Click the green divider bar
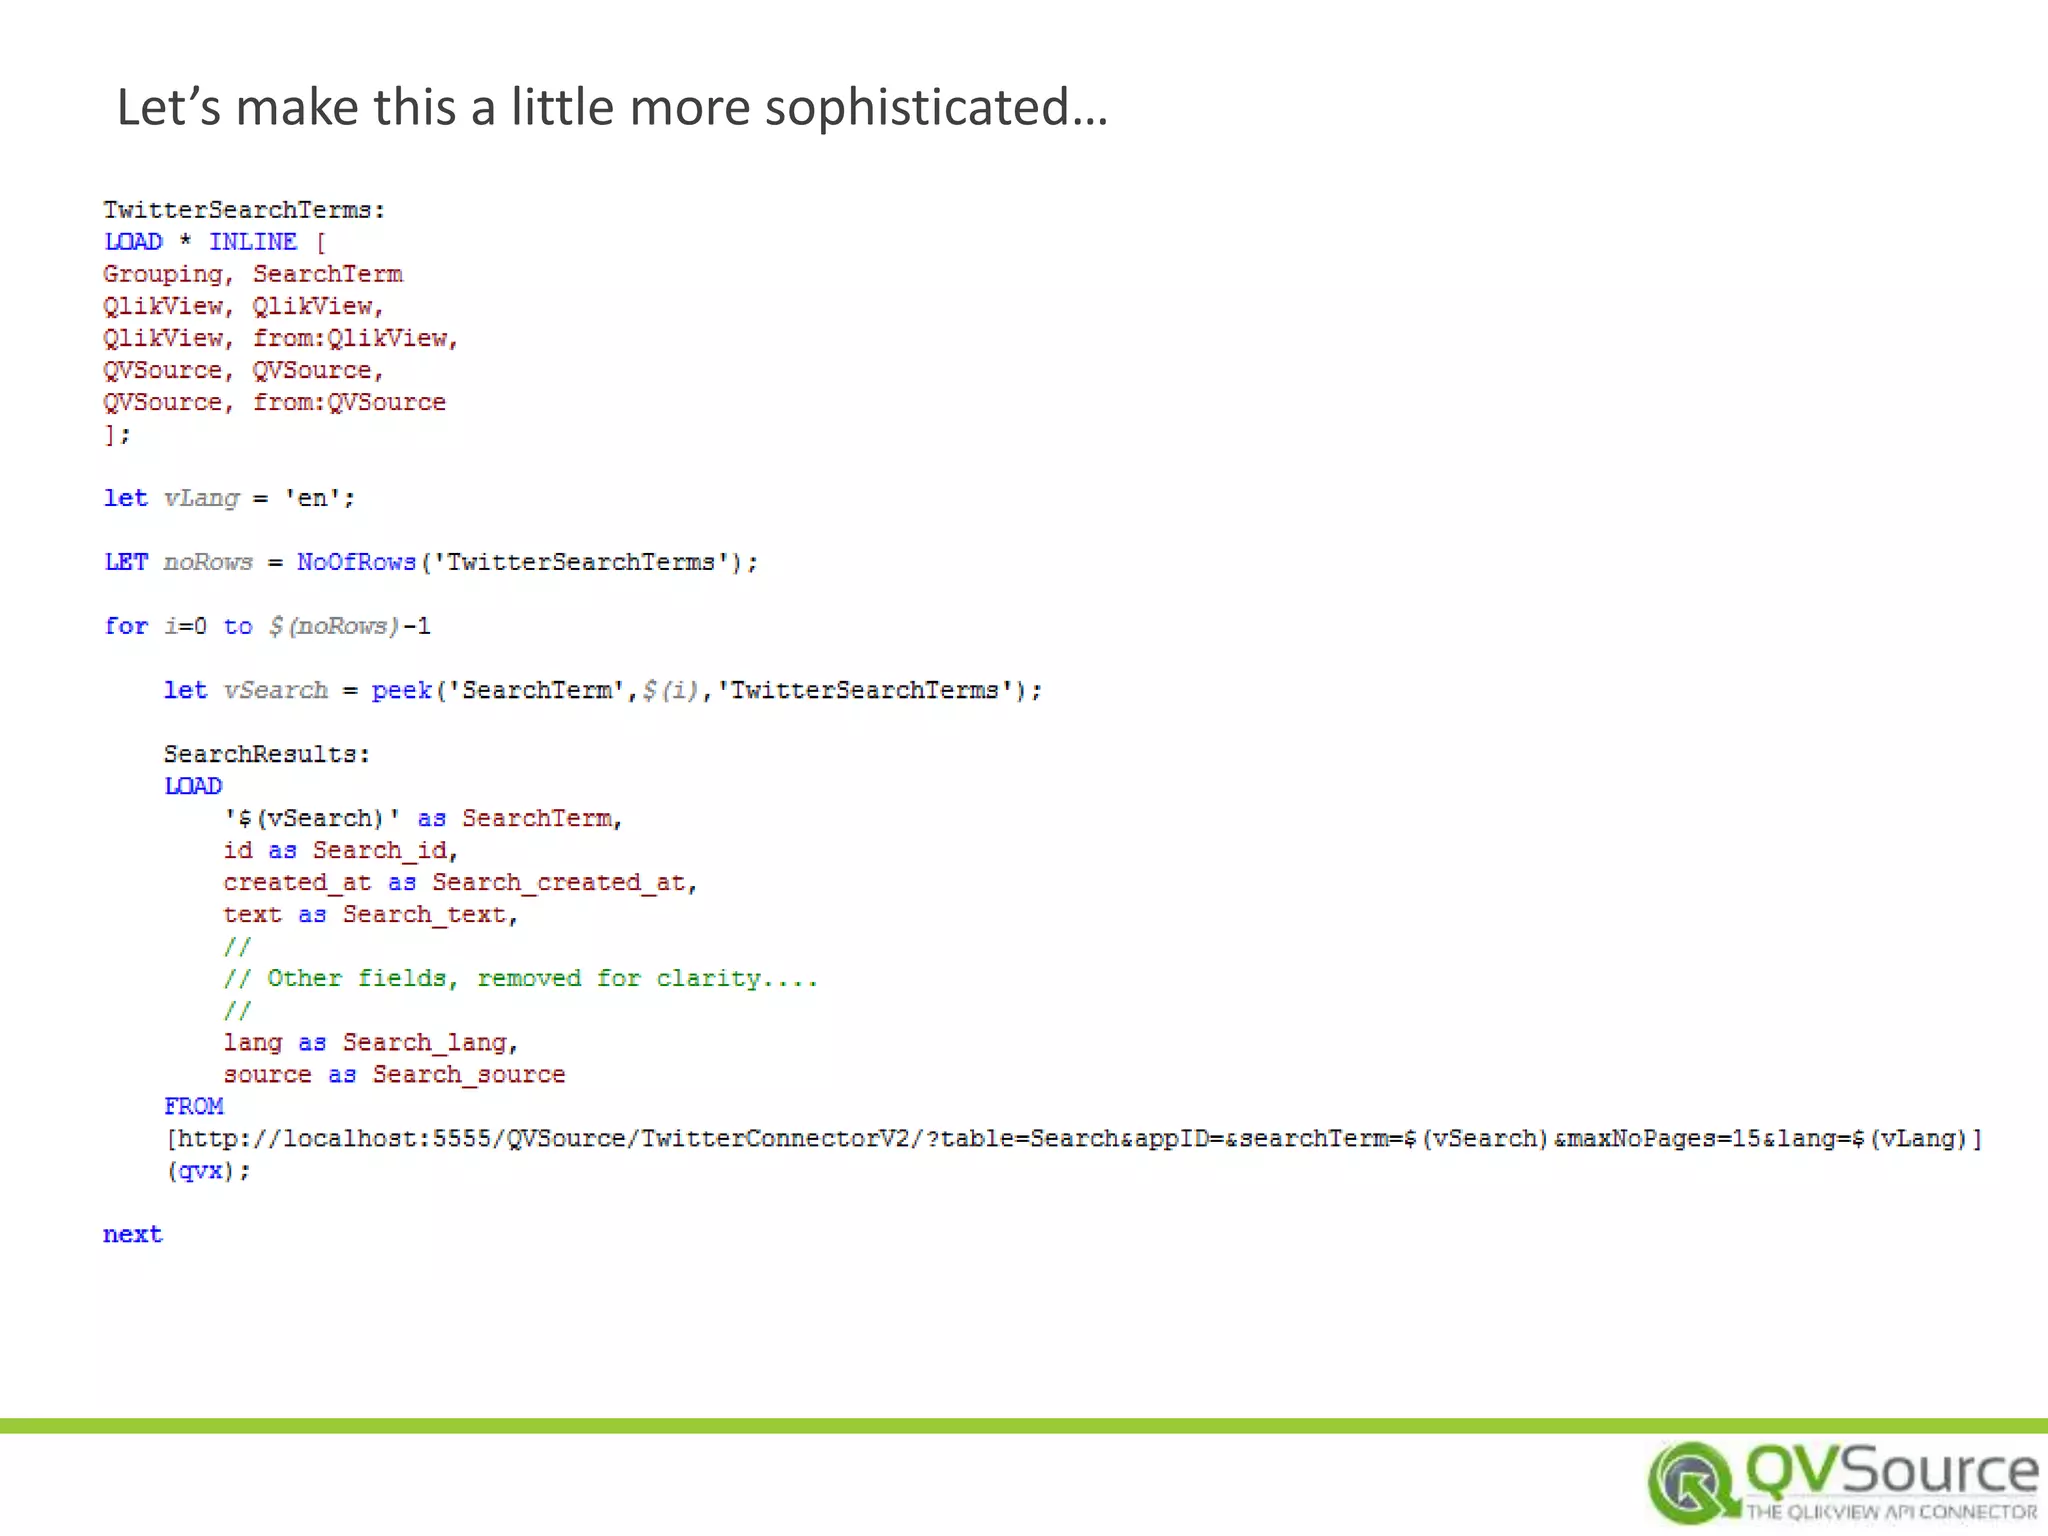The image size is (2048, 1536). [1024, 1425]
